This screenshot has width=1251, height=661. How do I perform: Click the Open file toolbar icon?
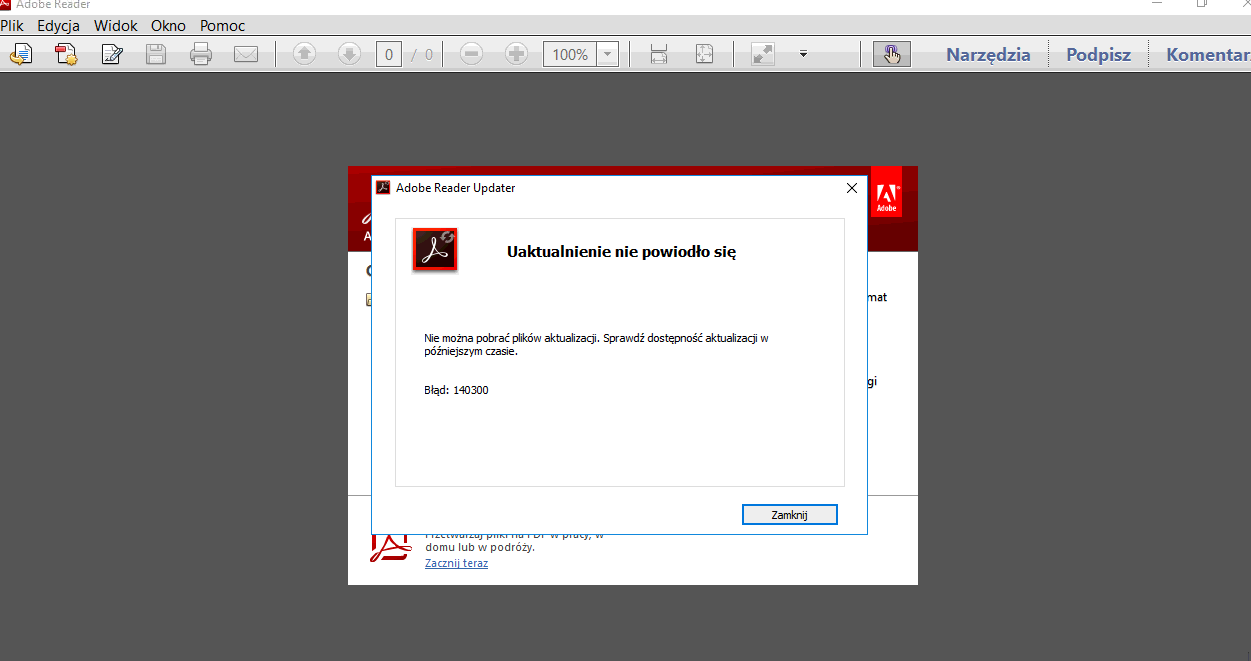tap(20, 55)
